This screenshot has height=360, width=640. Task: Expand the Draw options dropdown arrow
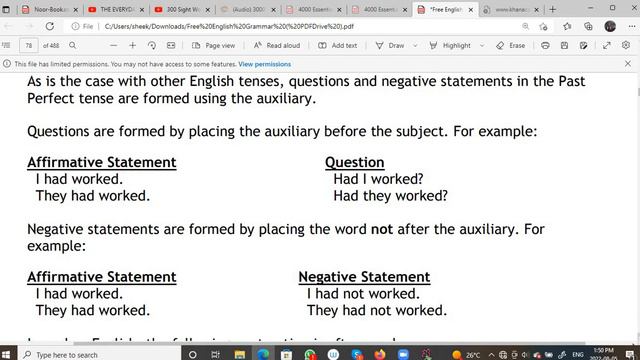[x=415, y=45]
